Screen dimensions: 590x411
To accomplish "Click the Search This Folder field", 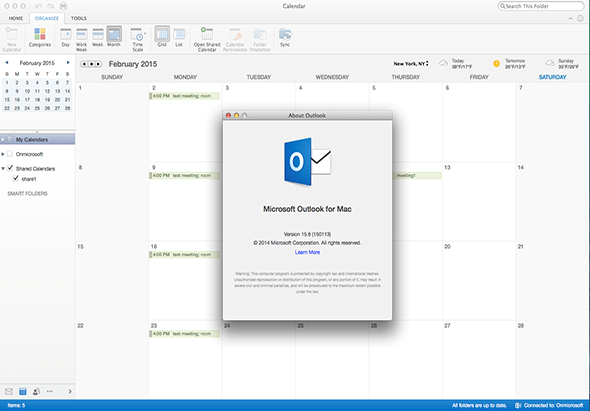I will pos(541,6).
